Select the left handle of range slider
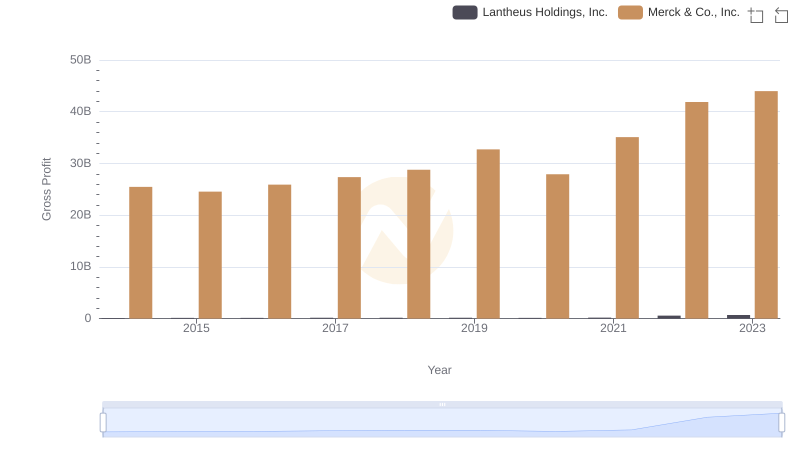800x461 pixels. (103, 423)
